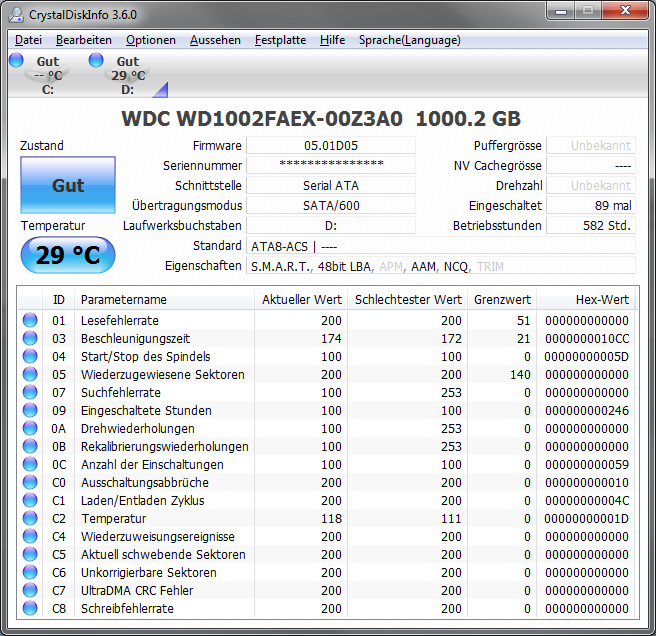Click status orb for Rekalibrierungswiederholungen row
656x636 pixels.
pos(30,446)
